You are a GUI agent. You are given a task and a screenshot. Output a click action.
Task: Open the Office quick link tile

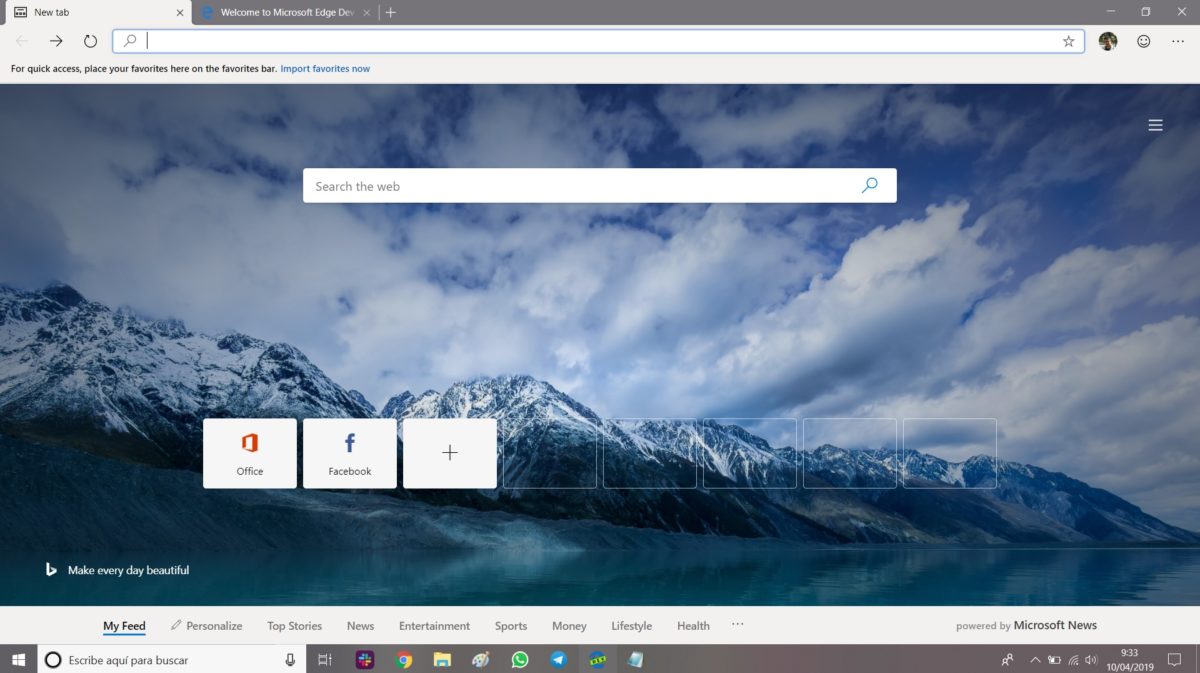coord(250,453)
